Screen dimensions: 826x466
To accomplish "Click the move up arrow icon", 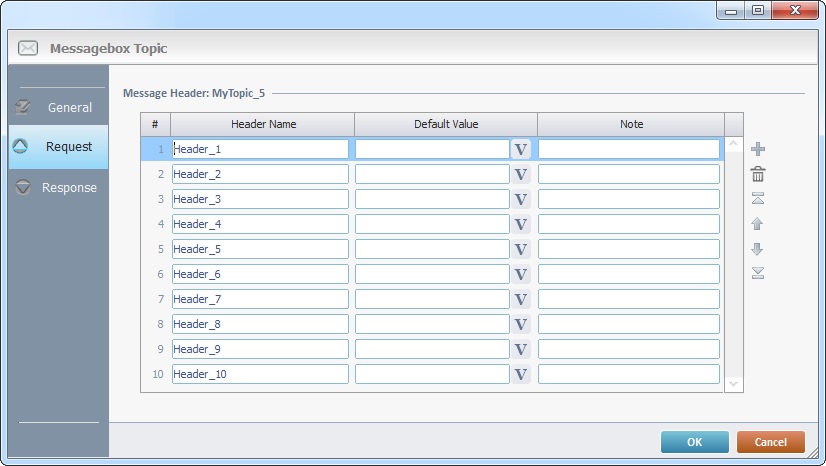I will [758, 224].
